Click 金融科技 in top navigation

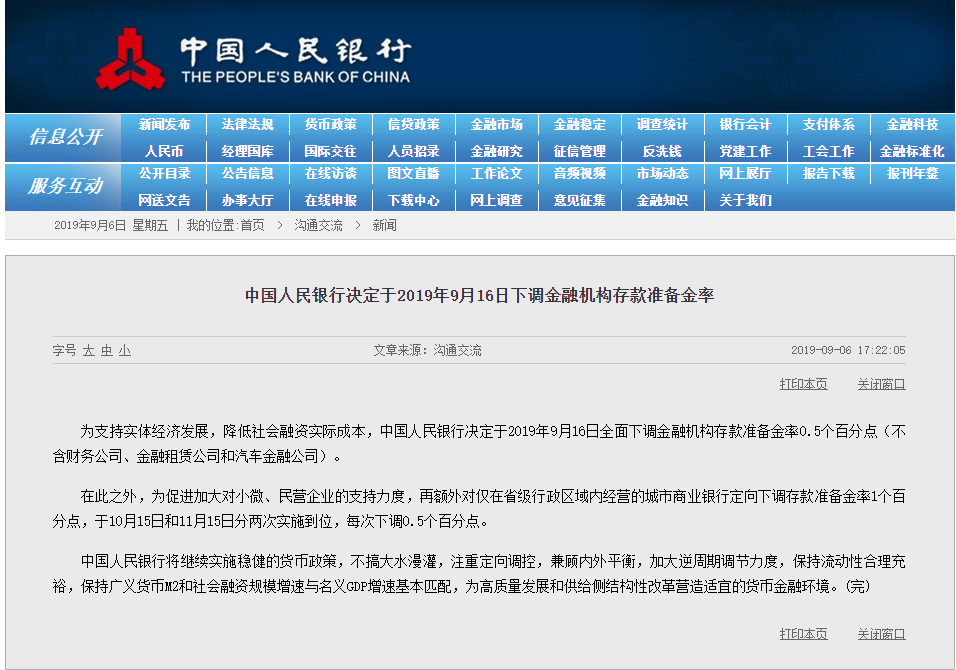(x=911, y=125)
